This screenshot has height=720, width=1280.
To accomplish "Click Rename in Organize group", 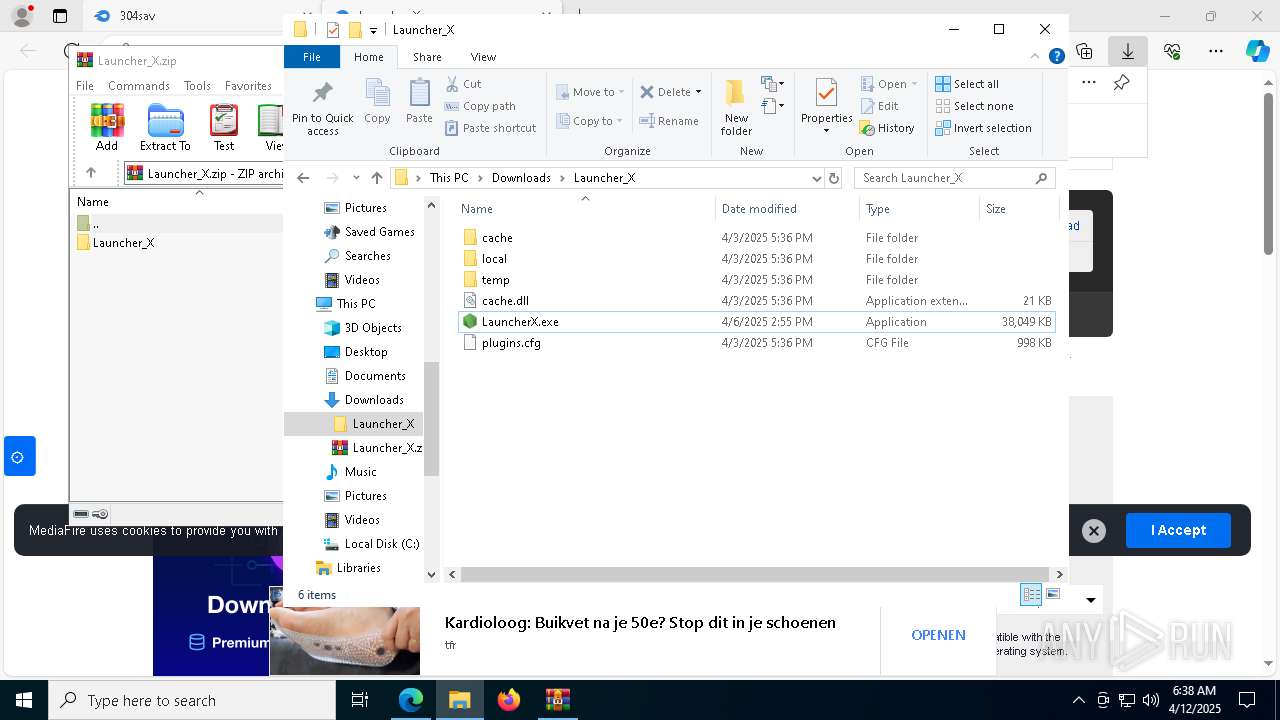I will point(669,121).
